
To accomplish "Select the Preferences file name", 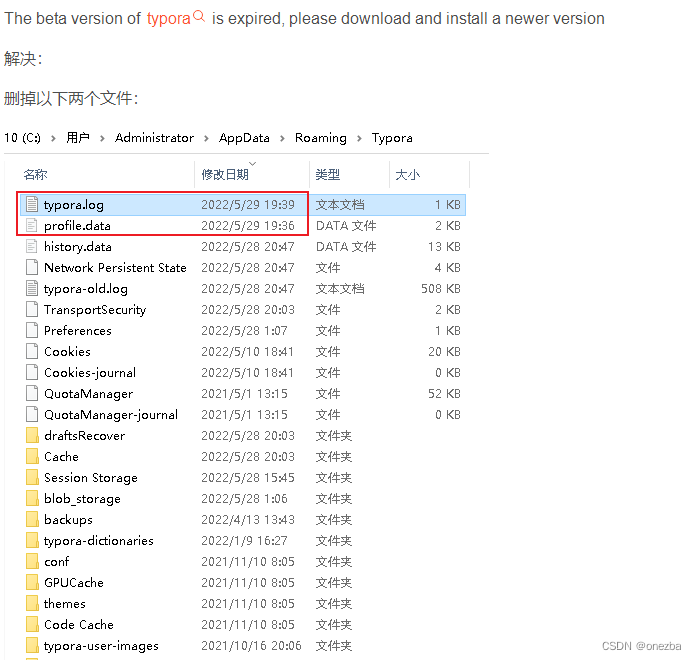I will pos(78,330).
